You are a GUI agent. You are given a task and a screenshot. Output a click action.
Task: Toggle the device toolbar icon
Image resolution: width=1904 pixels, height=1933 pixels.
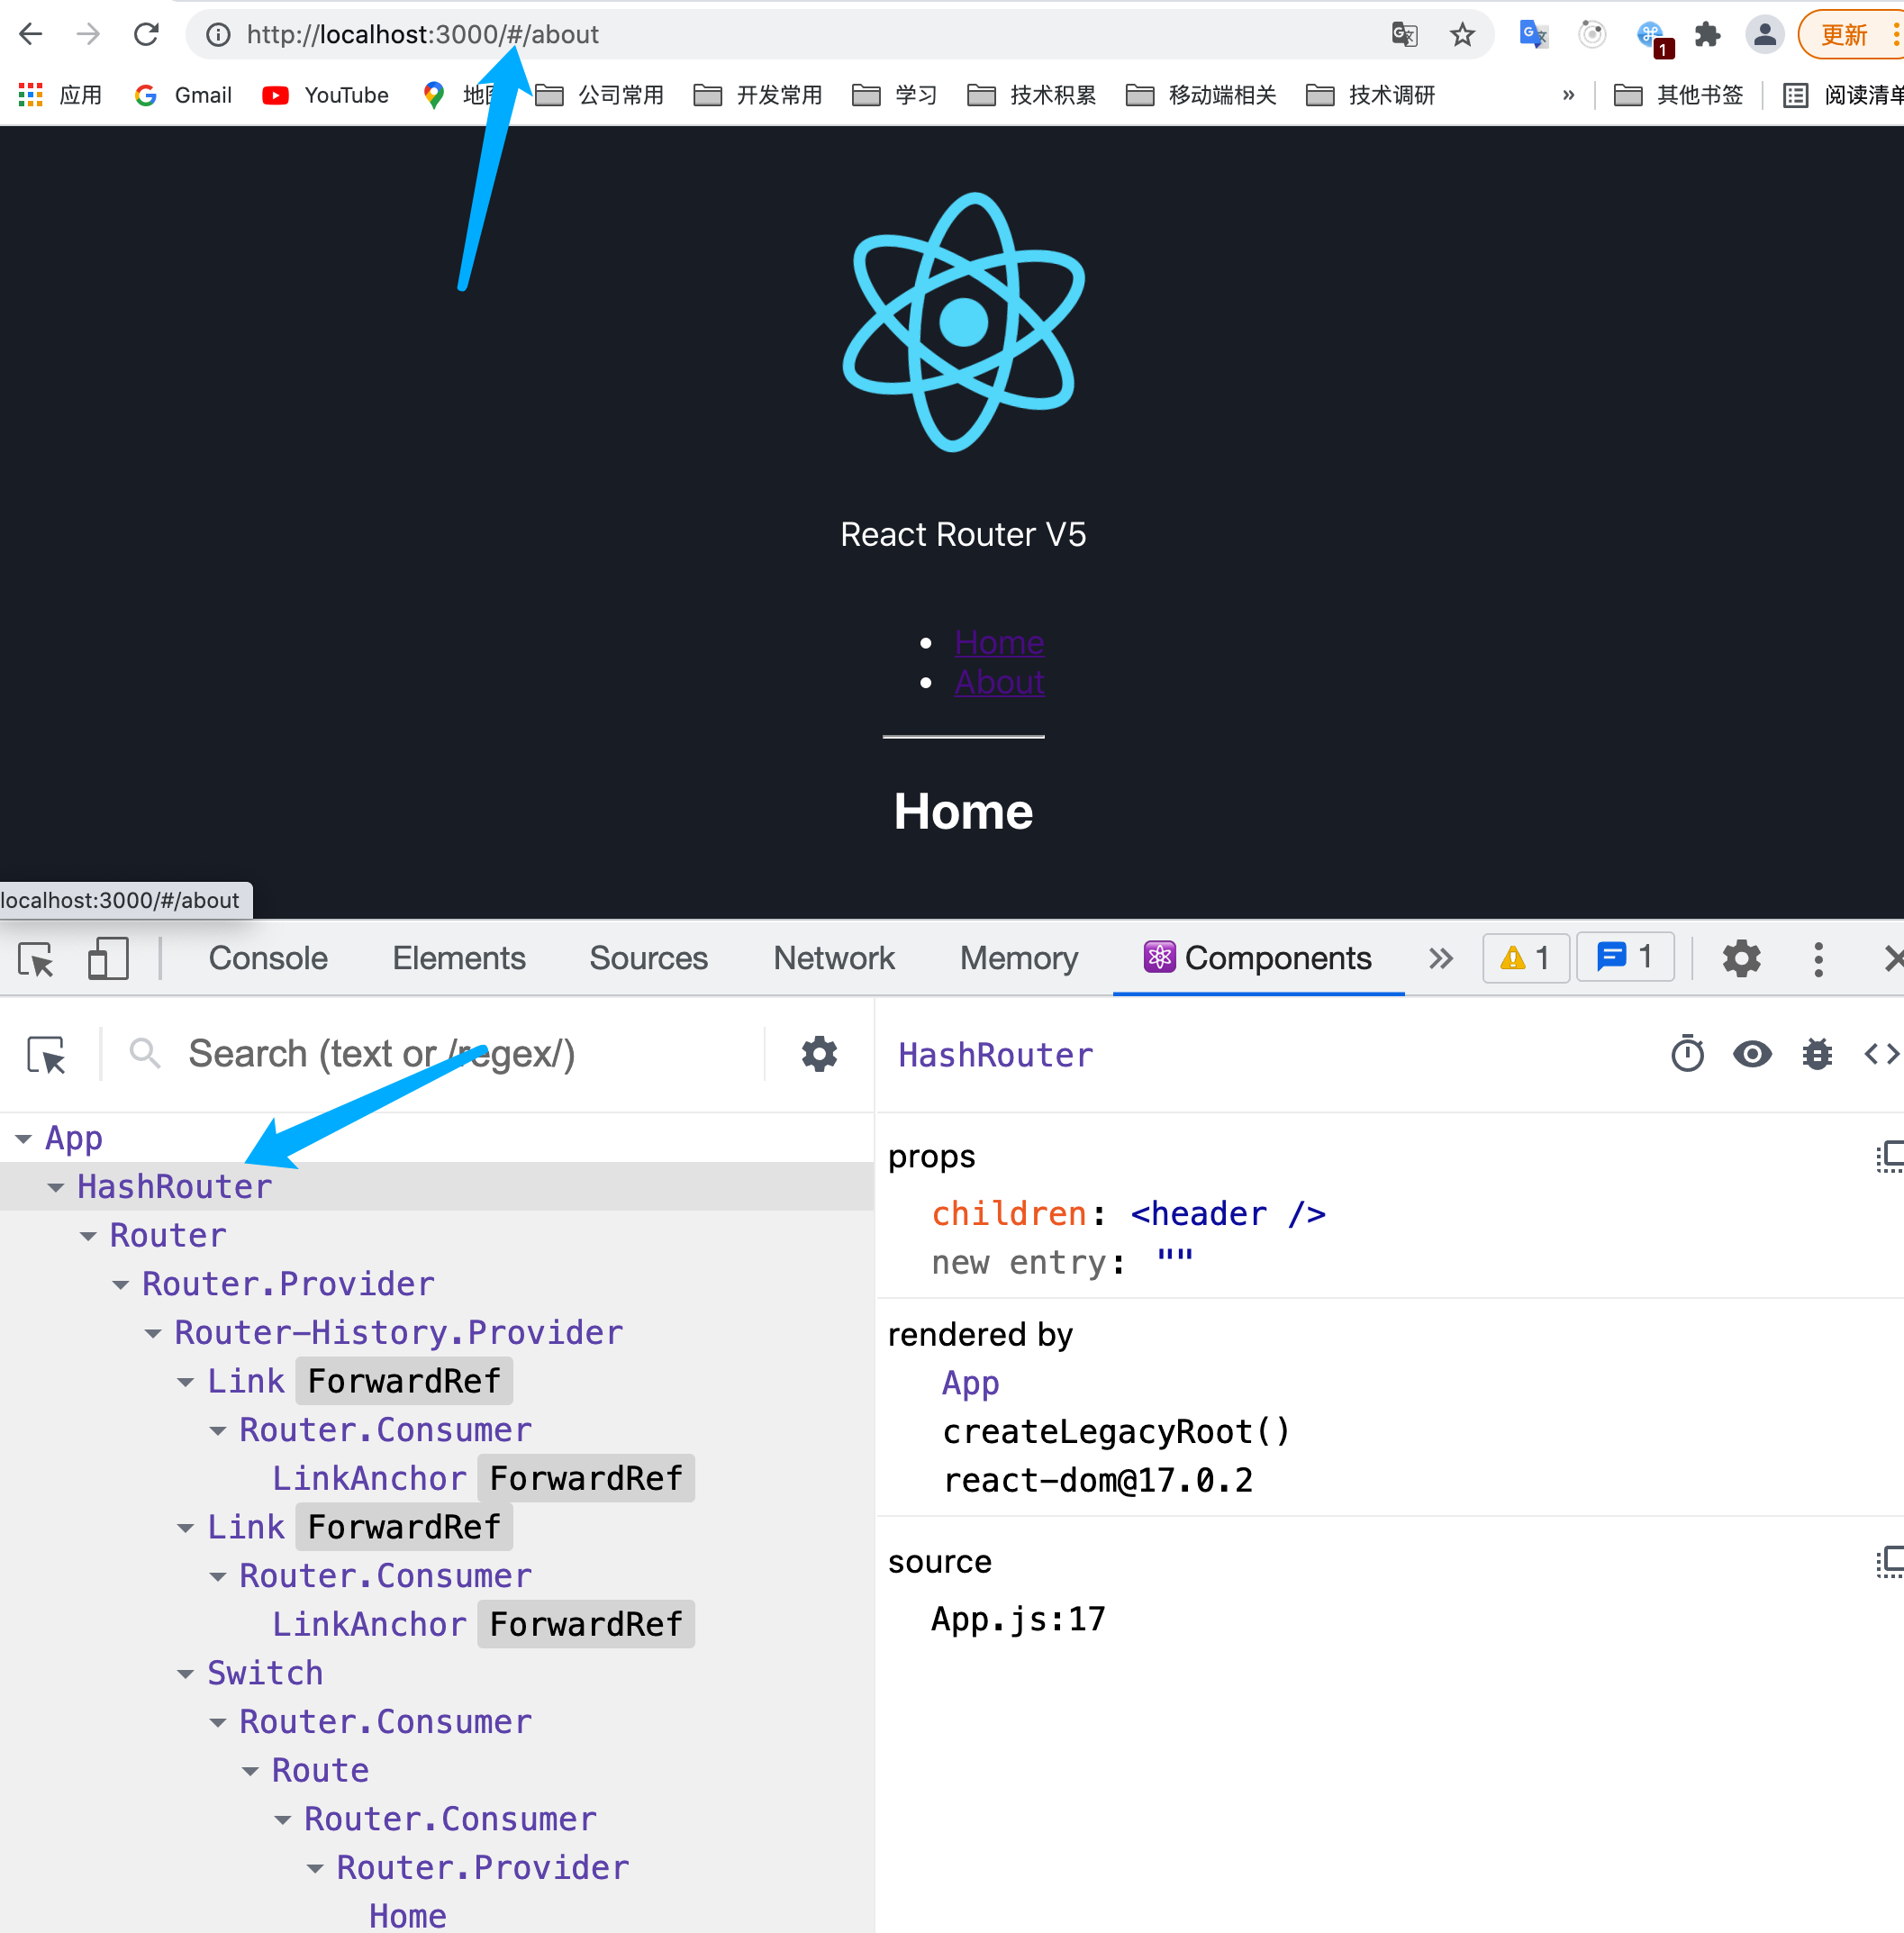[x=108, y=958]
